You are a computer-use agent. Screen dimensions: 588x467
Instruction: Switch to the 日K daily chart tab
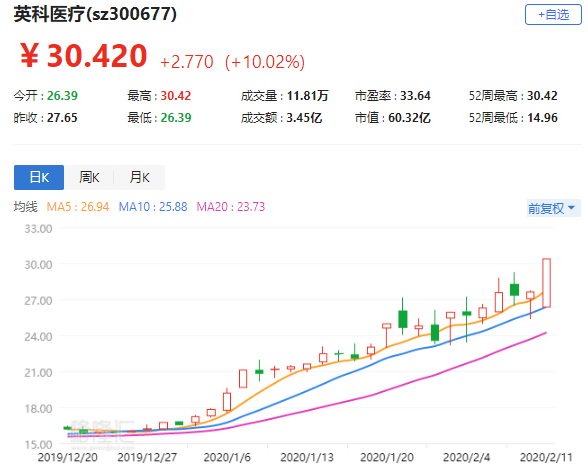(39, 177)
